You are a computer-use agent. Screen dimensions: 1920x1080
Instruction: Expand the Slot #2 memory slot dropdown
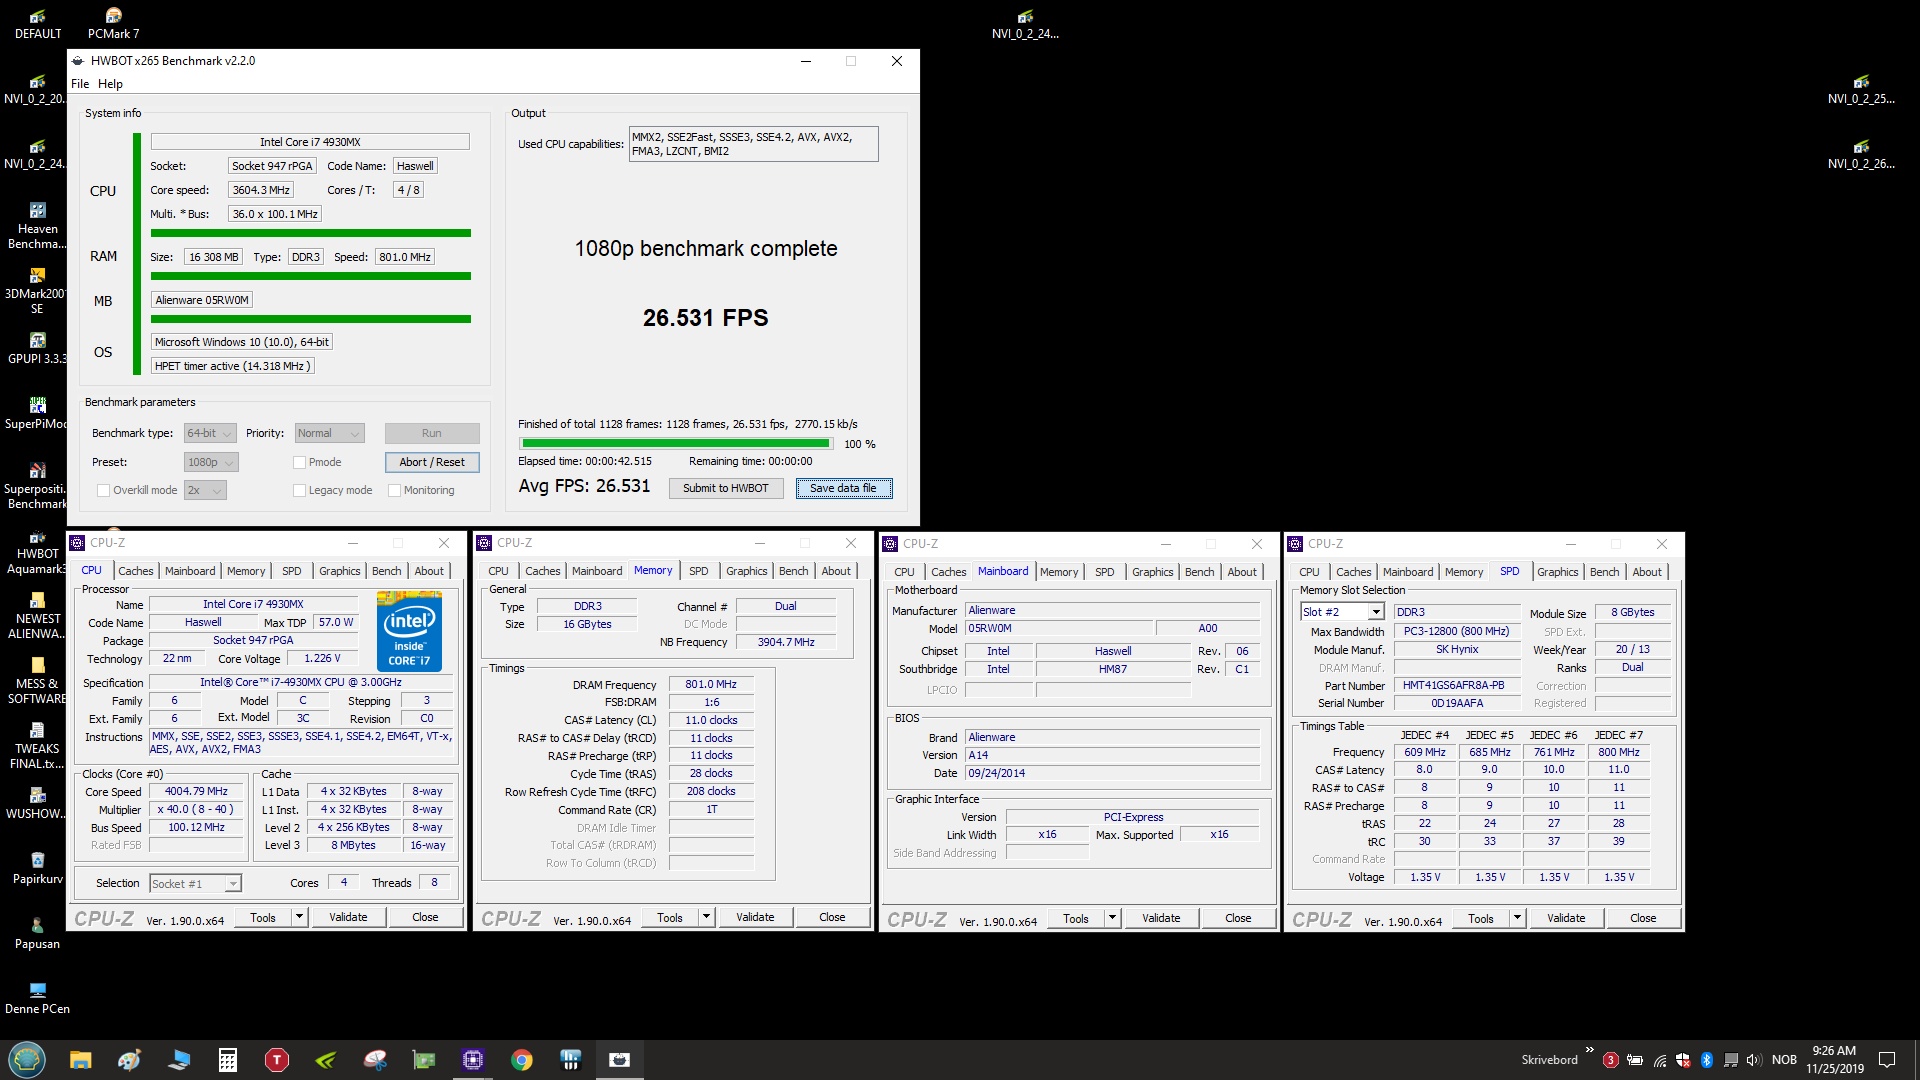click(x=1342, y=612)
